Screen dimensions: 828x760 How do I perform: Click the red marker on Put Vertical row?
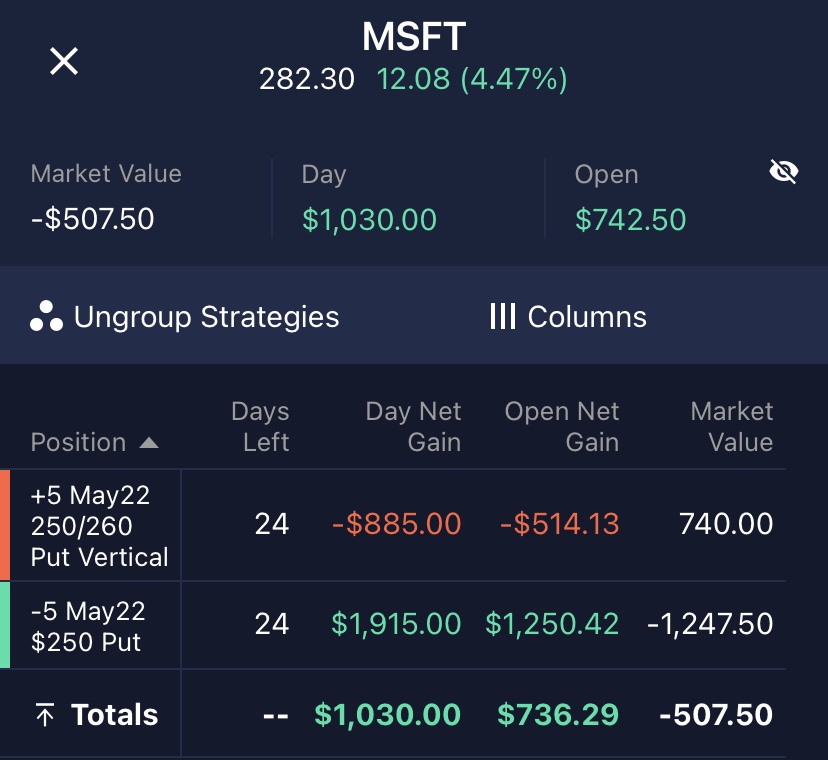pyautogui.click(x=5, y=525)
